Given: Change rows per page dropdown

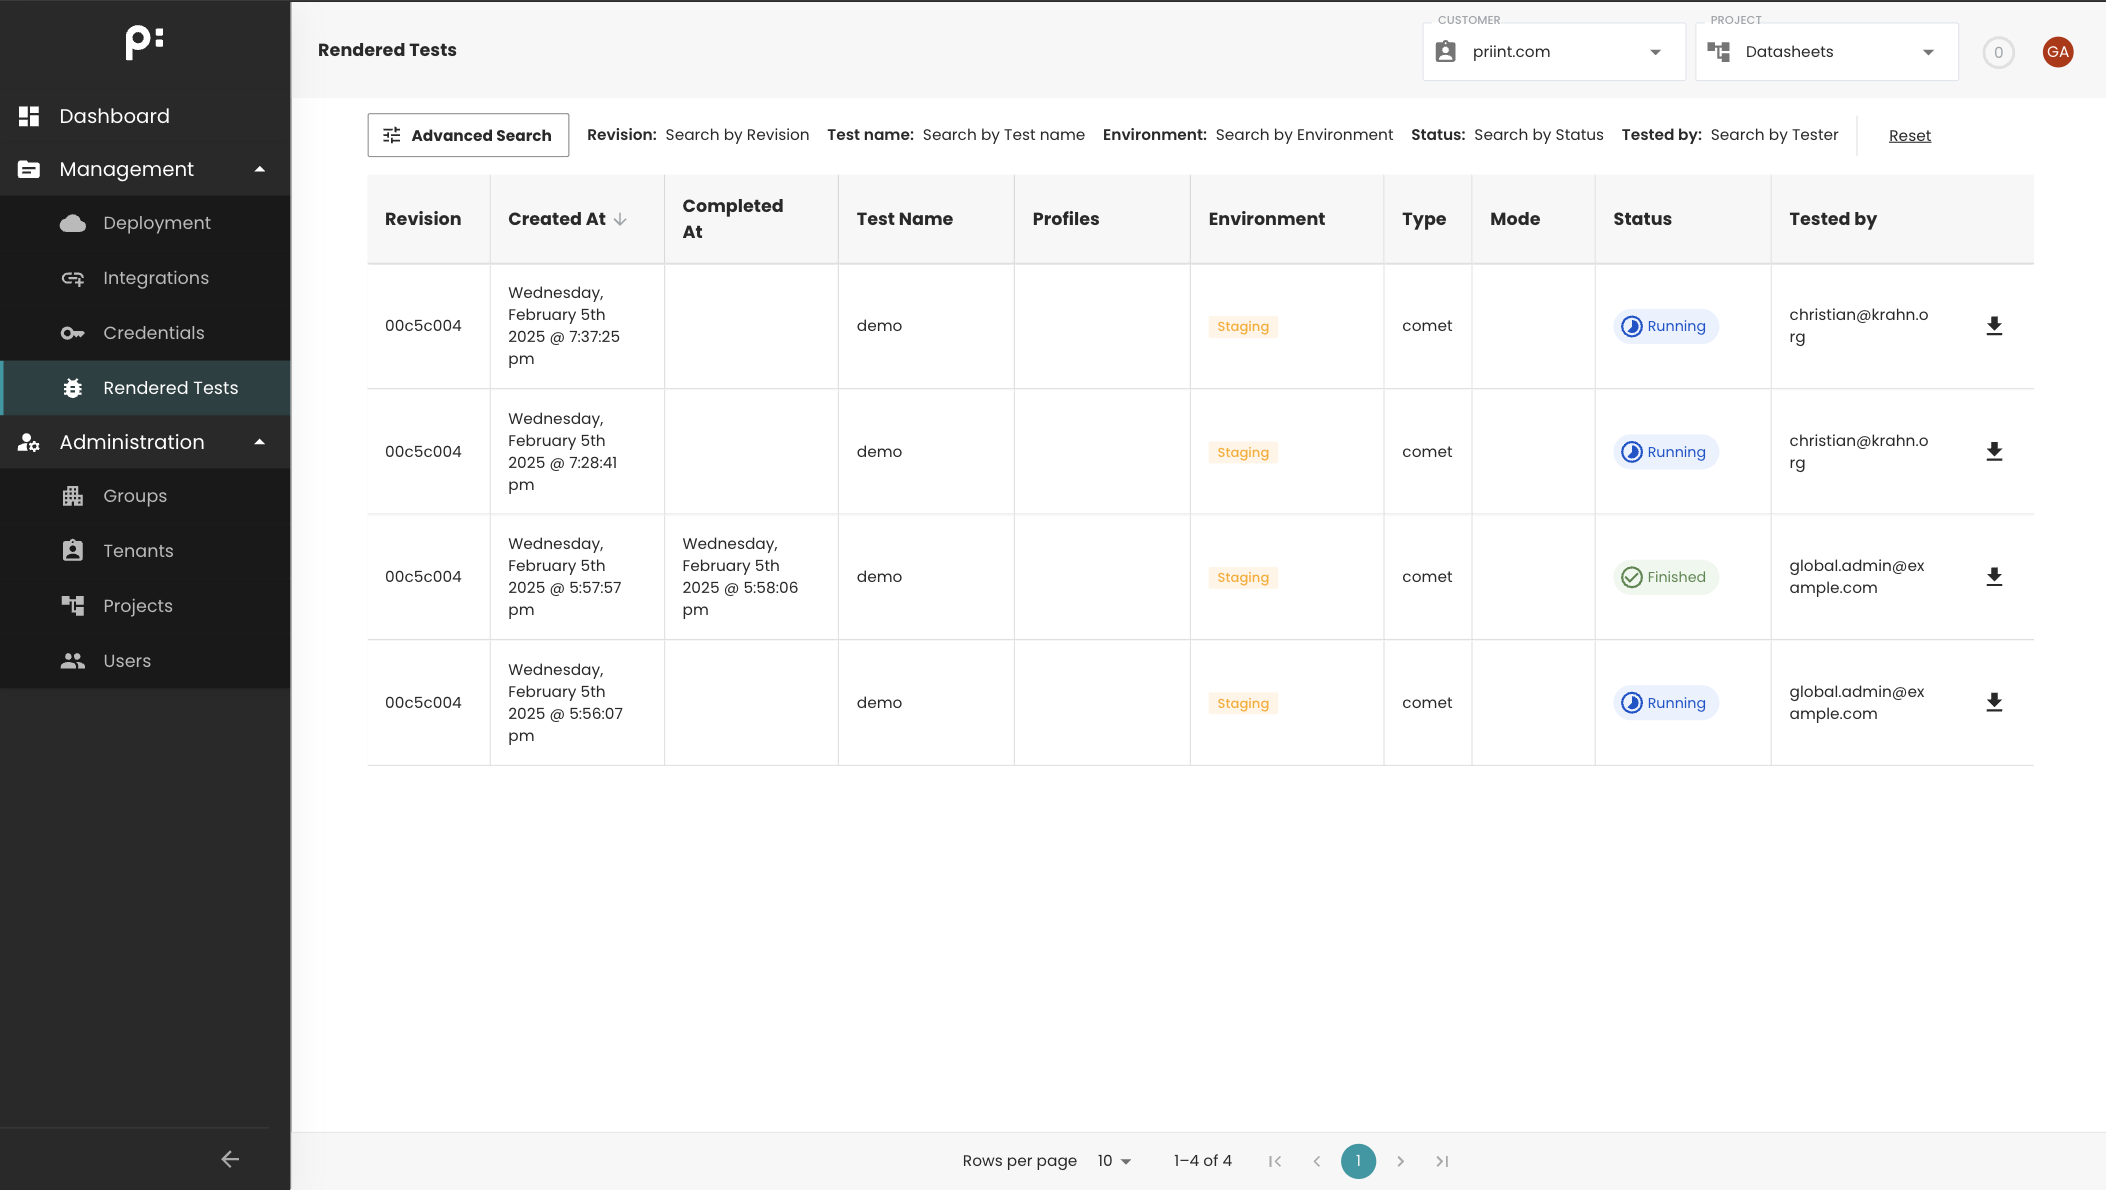Looking at the screenshot, I should tap(1114, 1161).
